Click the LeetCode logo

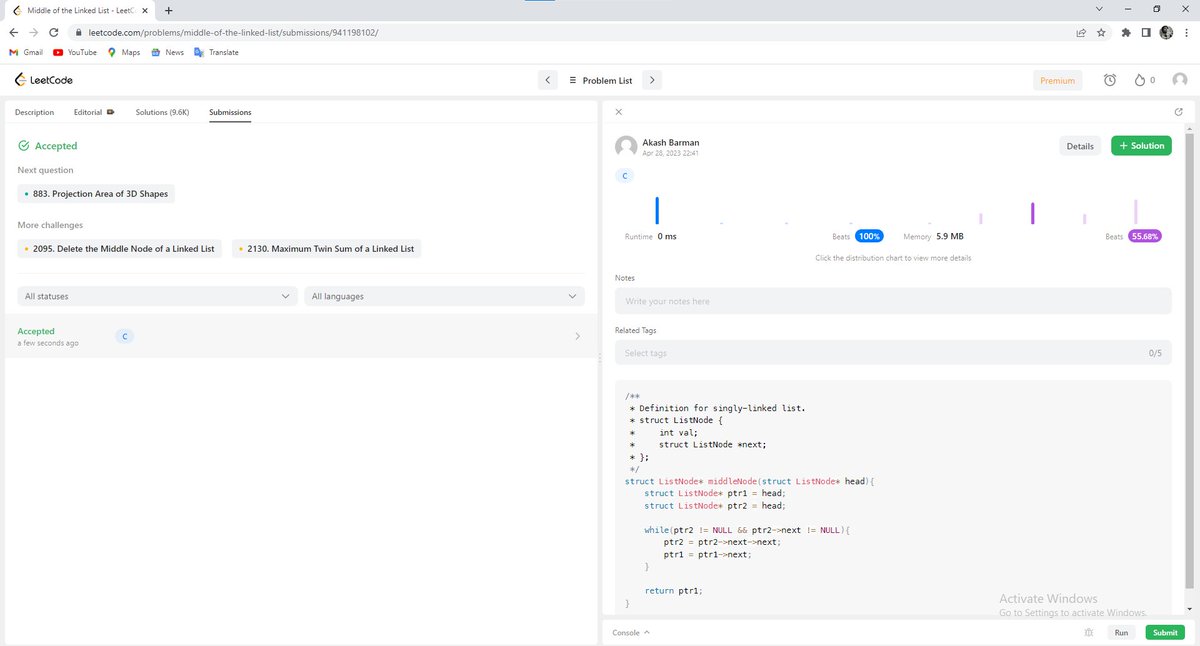[x=44, y=80]
